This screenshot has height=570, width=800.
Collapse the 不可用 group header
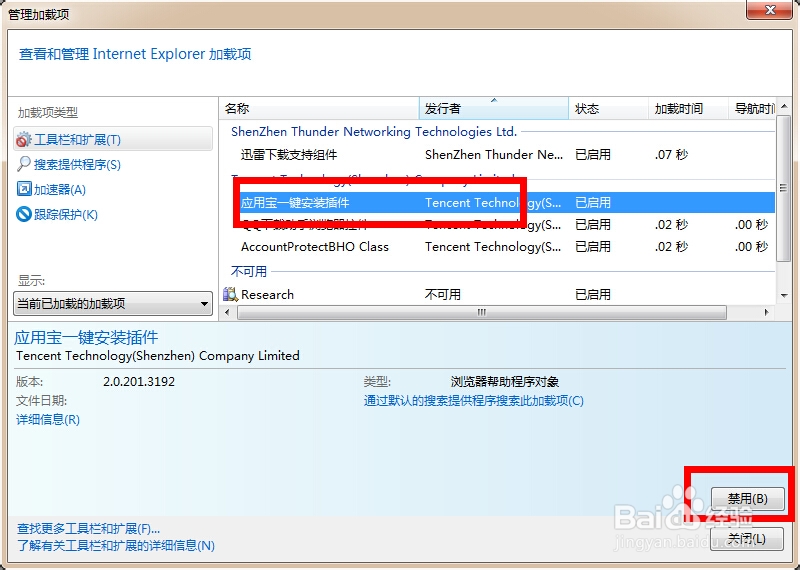[x=248, y=271]
